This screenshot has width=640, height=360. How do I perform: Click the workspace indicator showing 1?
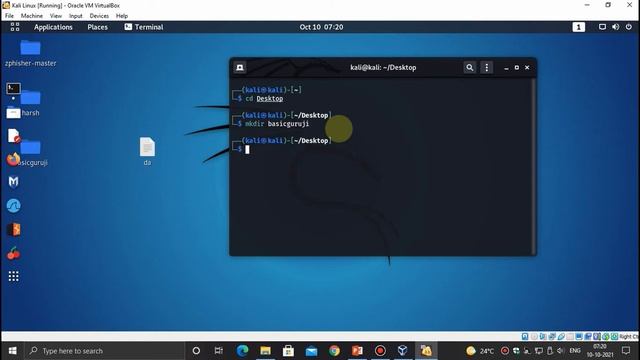pos(578,27)
